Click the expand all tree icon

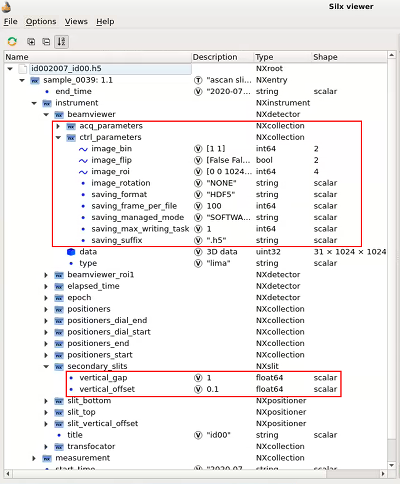31,42
